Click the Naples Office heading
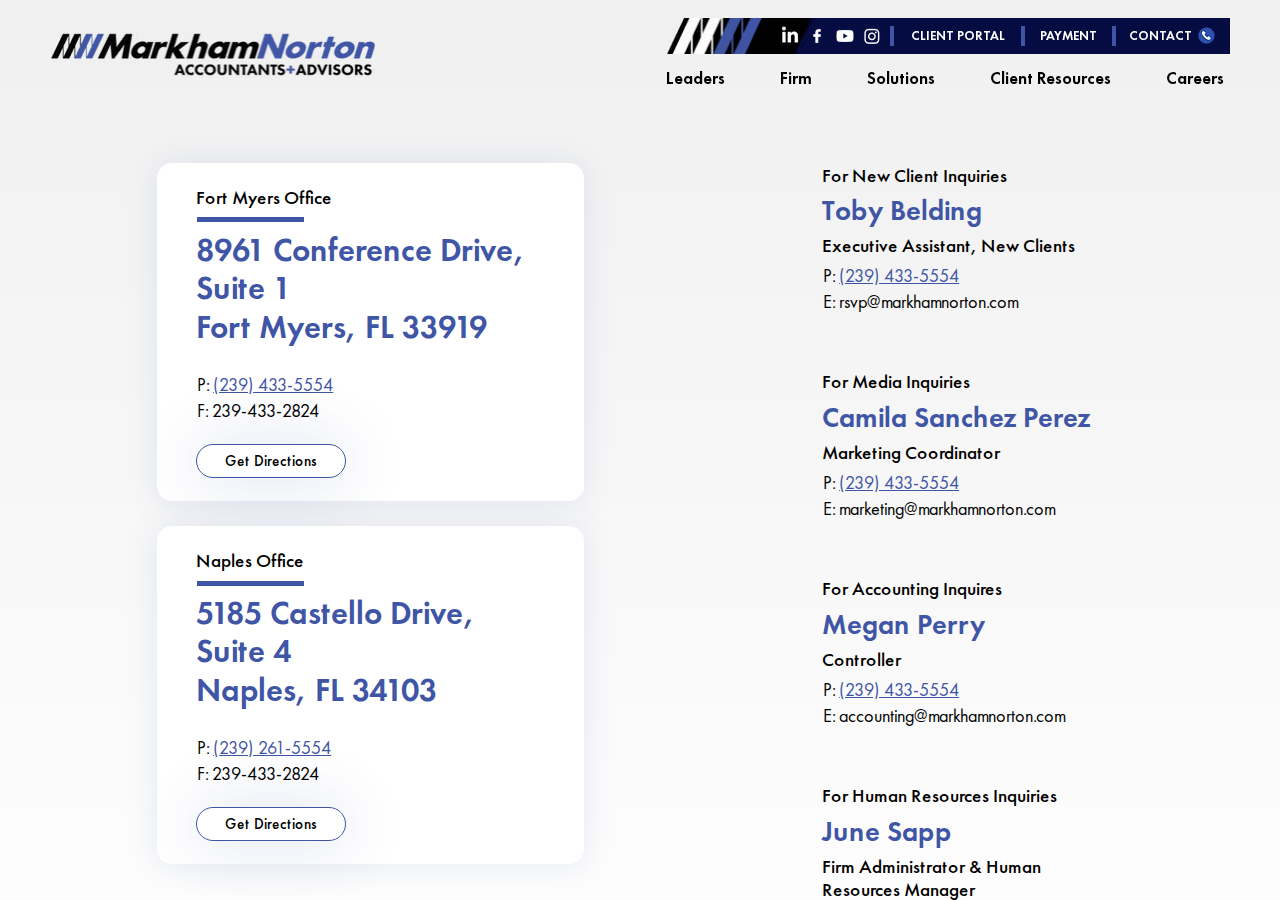 [250, 561]
